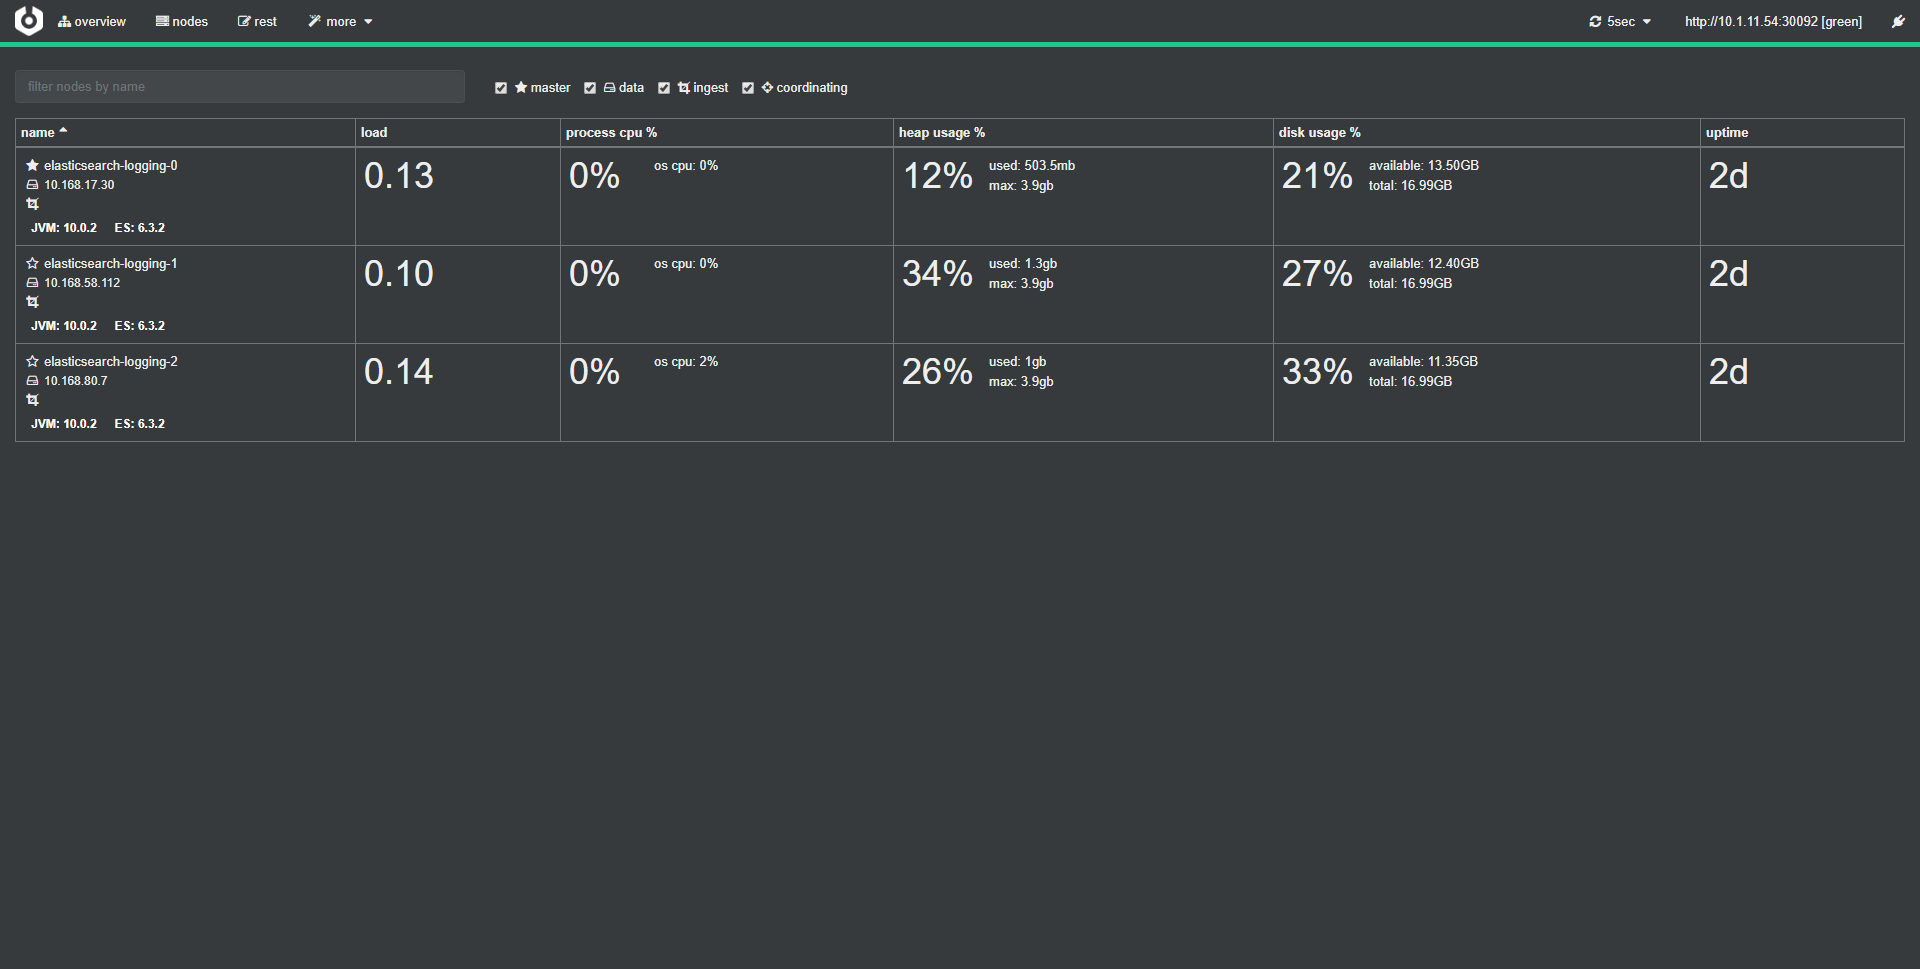Screen dimensions: 1920x969
Task: Click the Cerebro logo icon
Action: (x=29, y=21)
